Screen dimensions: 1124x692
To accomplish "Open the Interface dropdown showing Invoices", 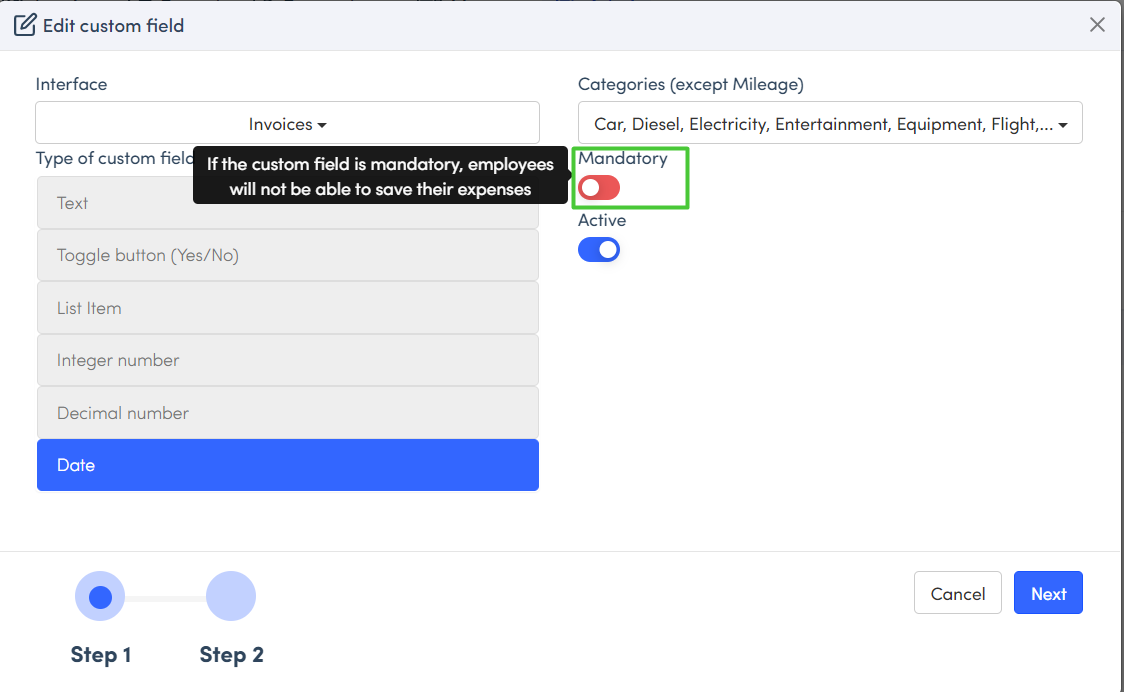I will [x=287, y=124].
